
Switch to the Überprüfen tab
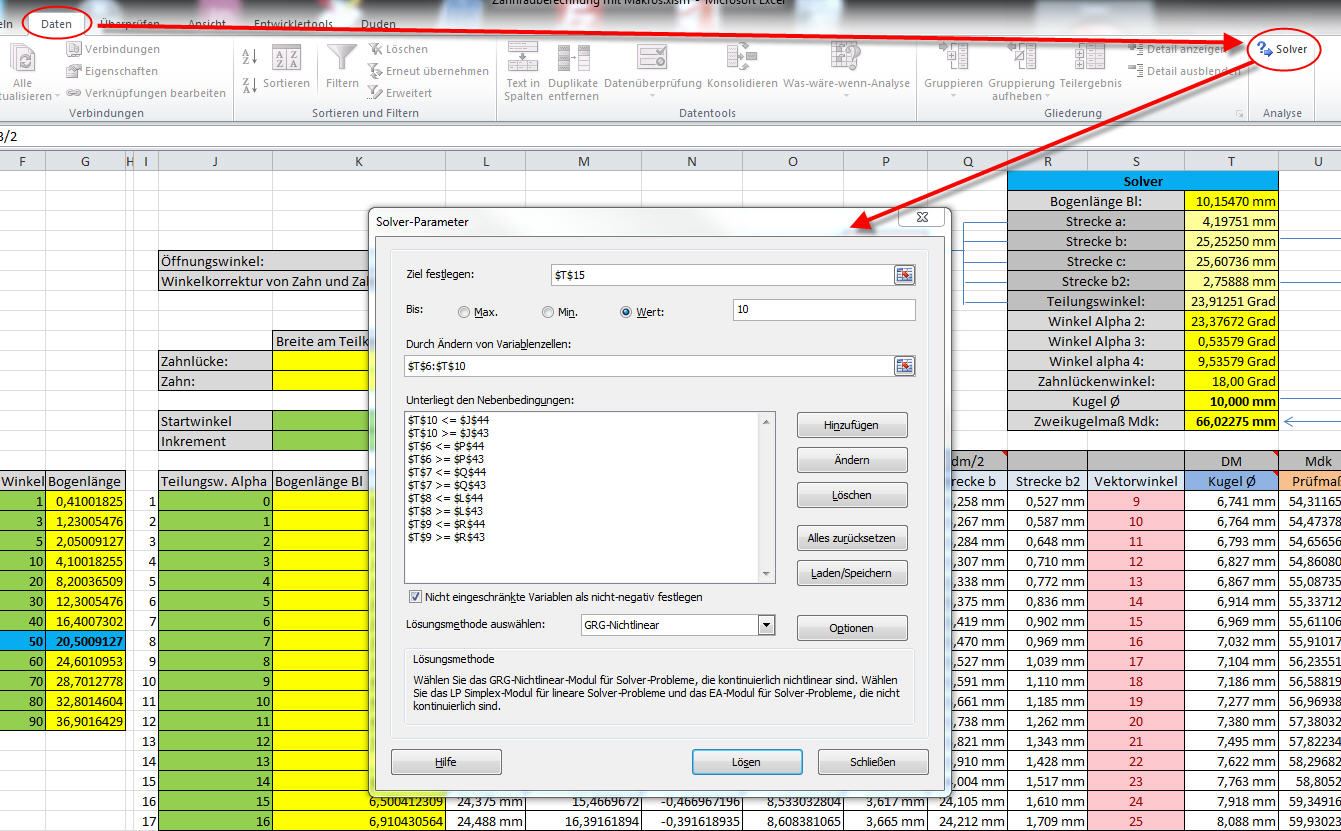(x=129, y=24)
